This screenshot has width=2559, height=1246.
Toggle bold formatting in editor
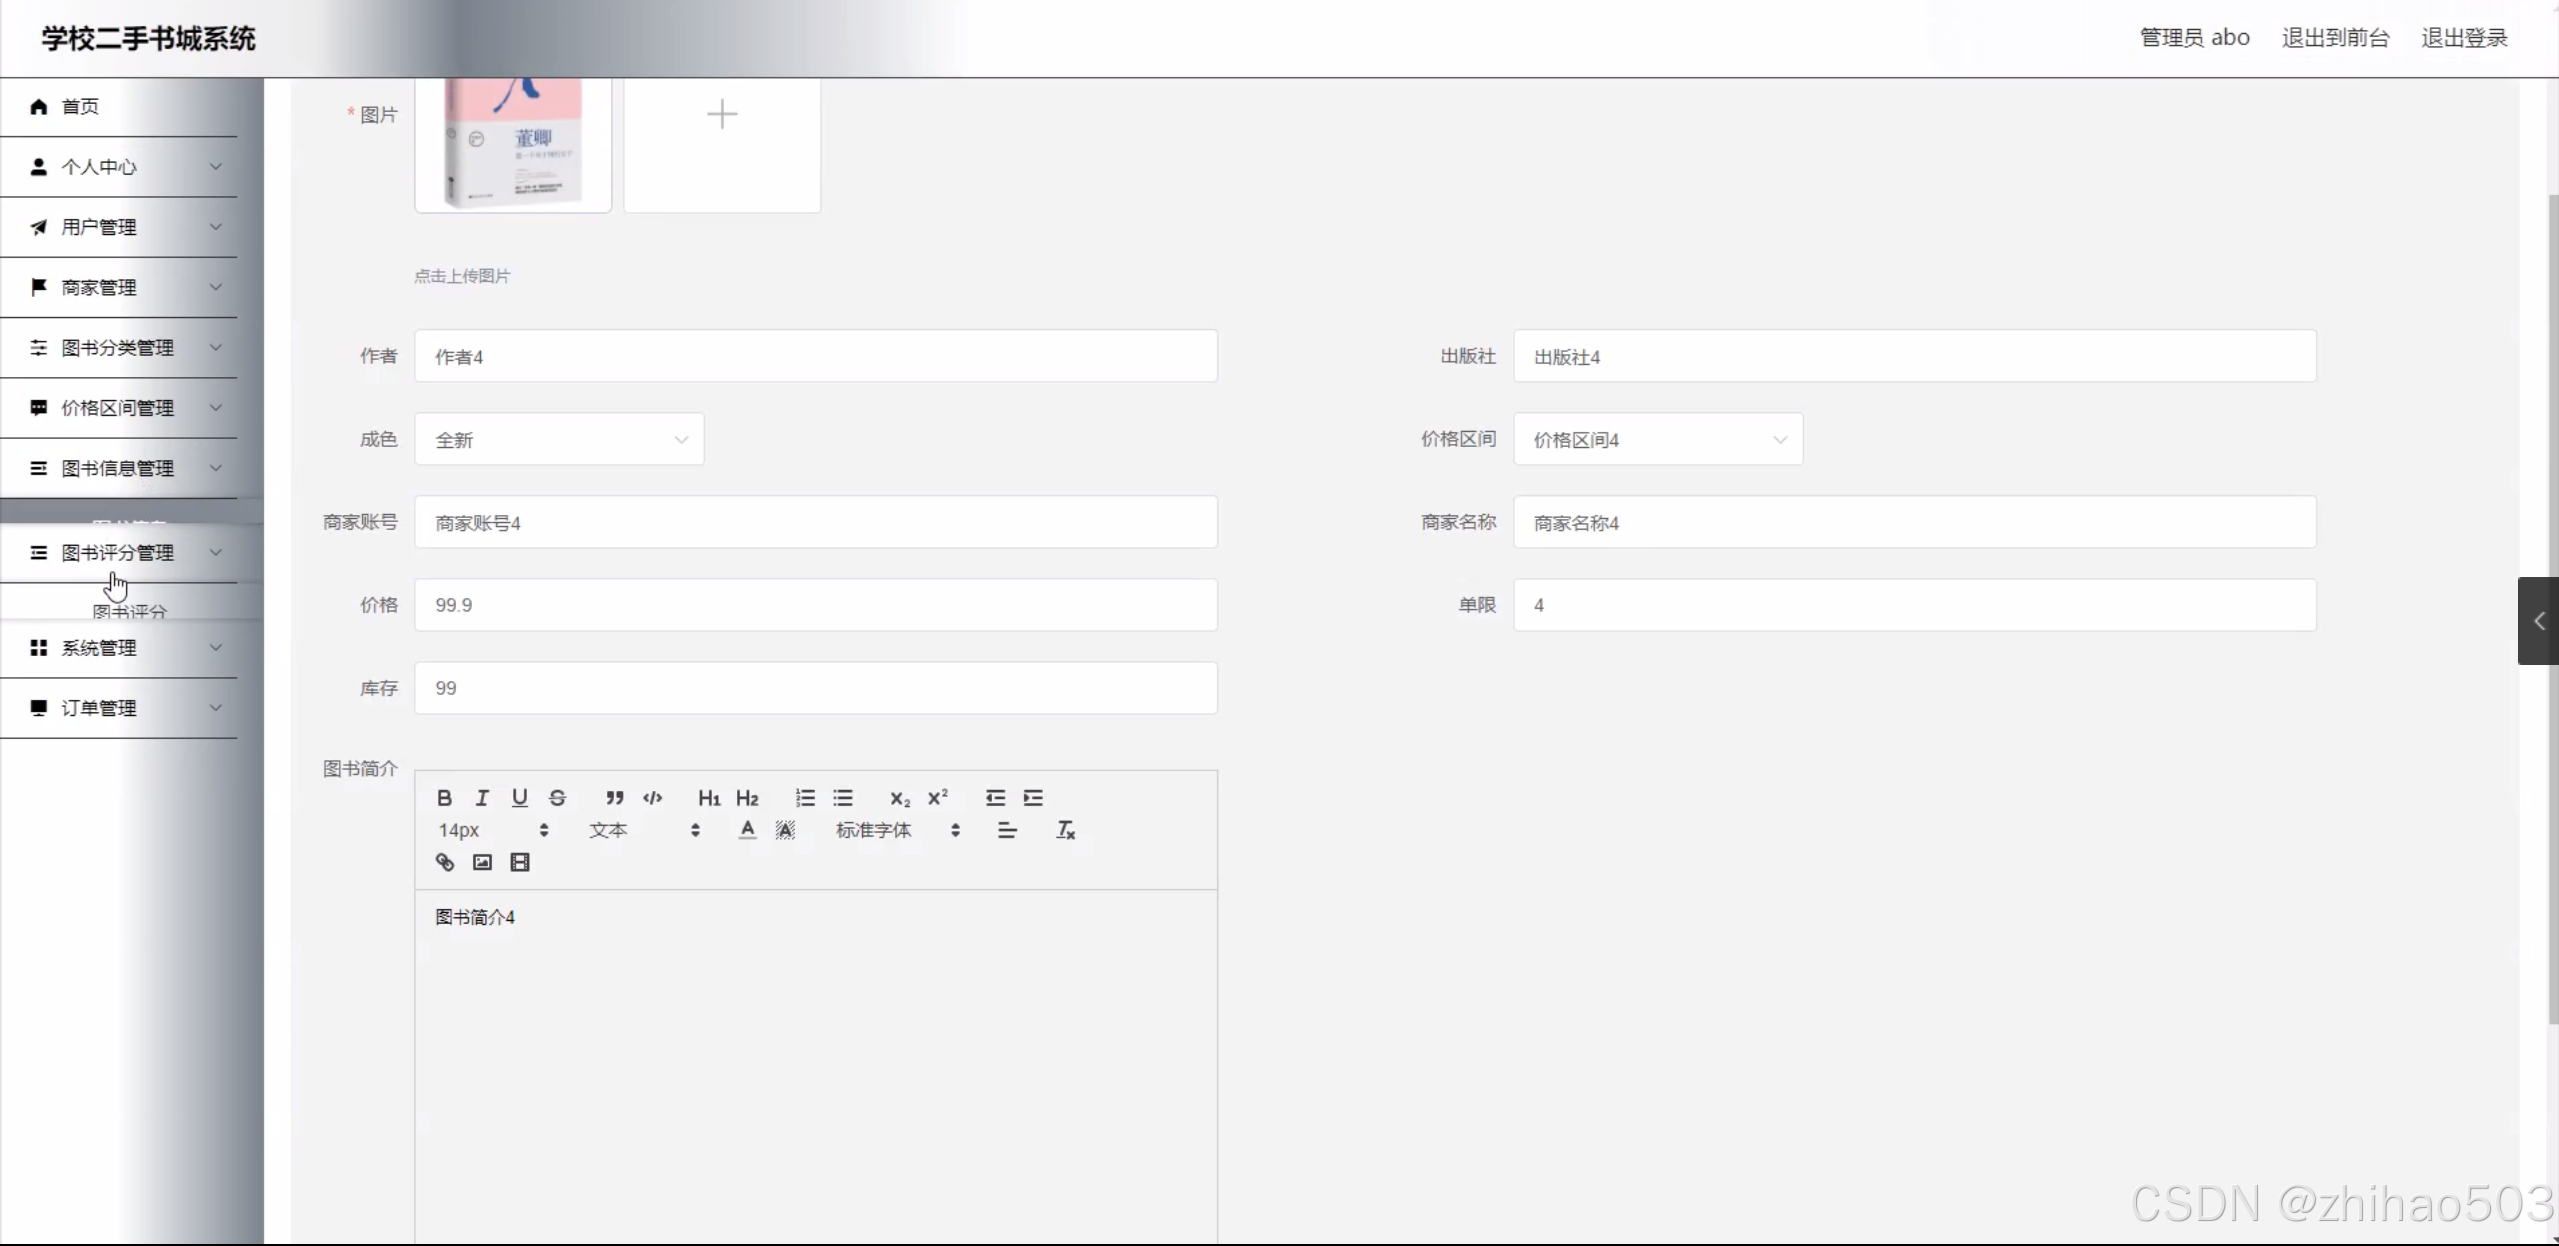point(445,798)
